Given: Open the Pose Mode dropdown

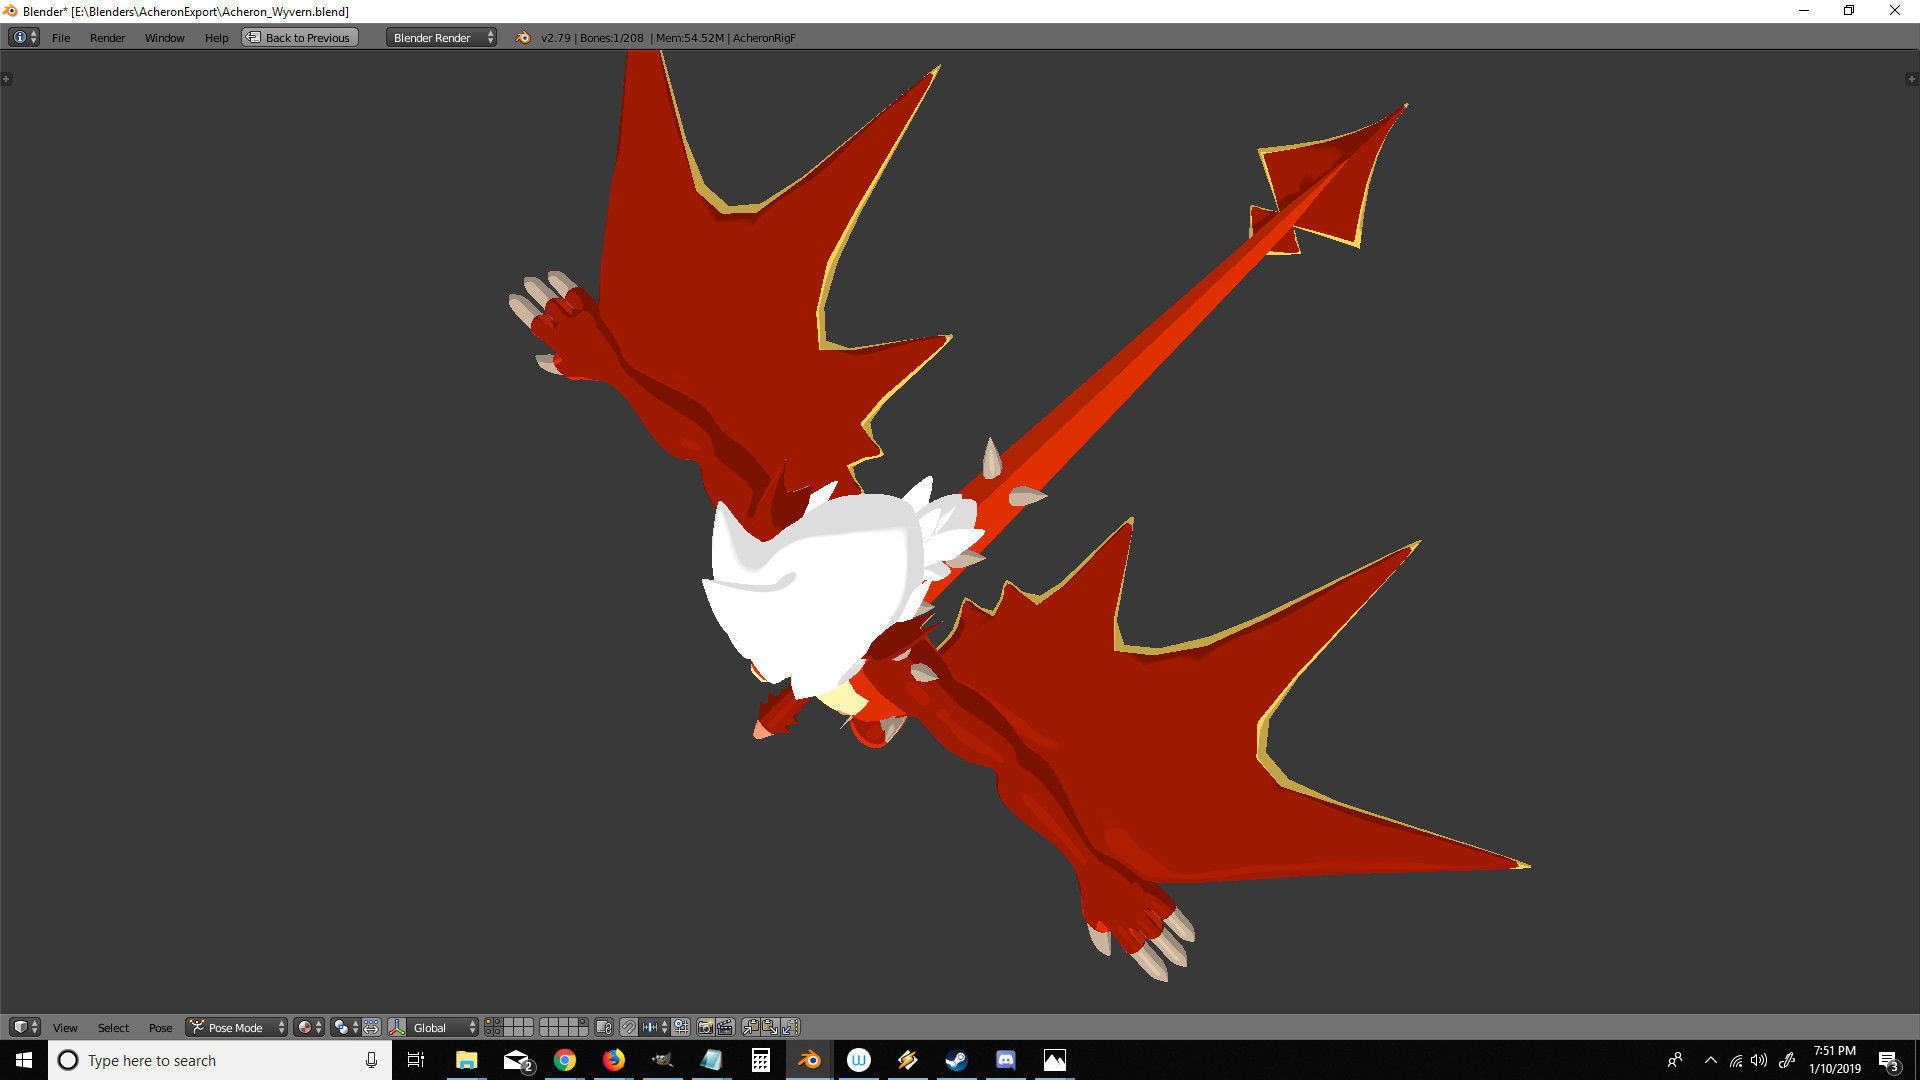Looking at the screenshot, I should coord(236,1027).
